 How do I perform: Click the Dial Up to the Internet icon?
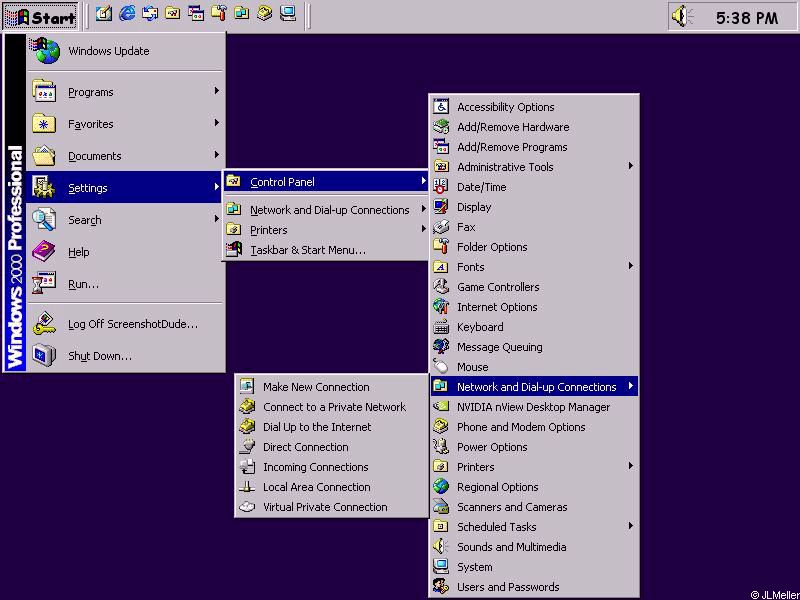(247, 426)
